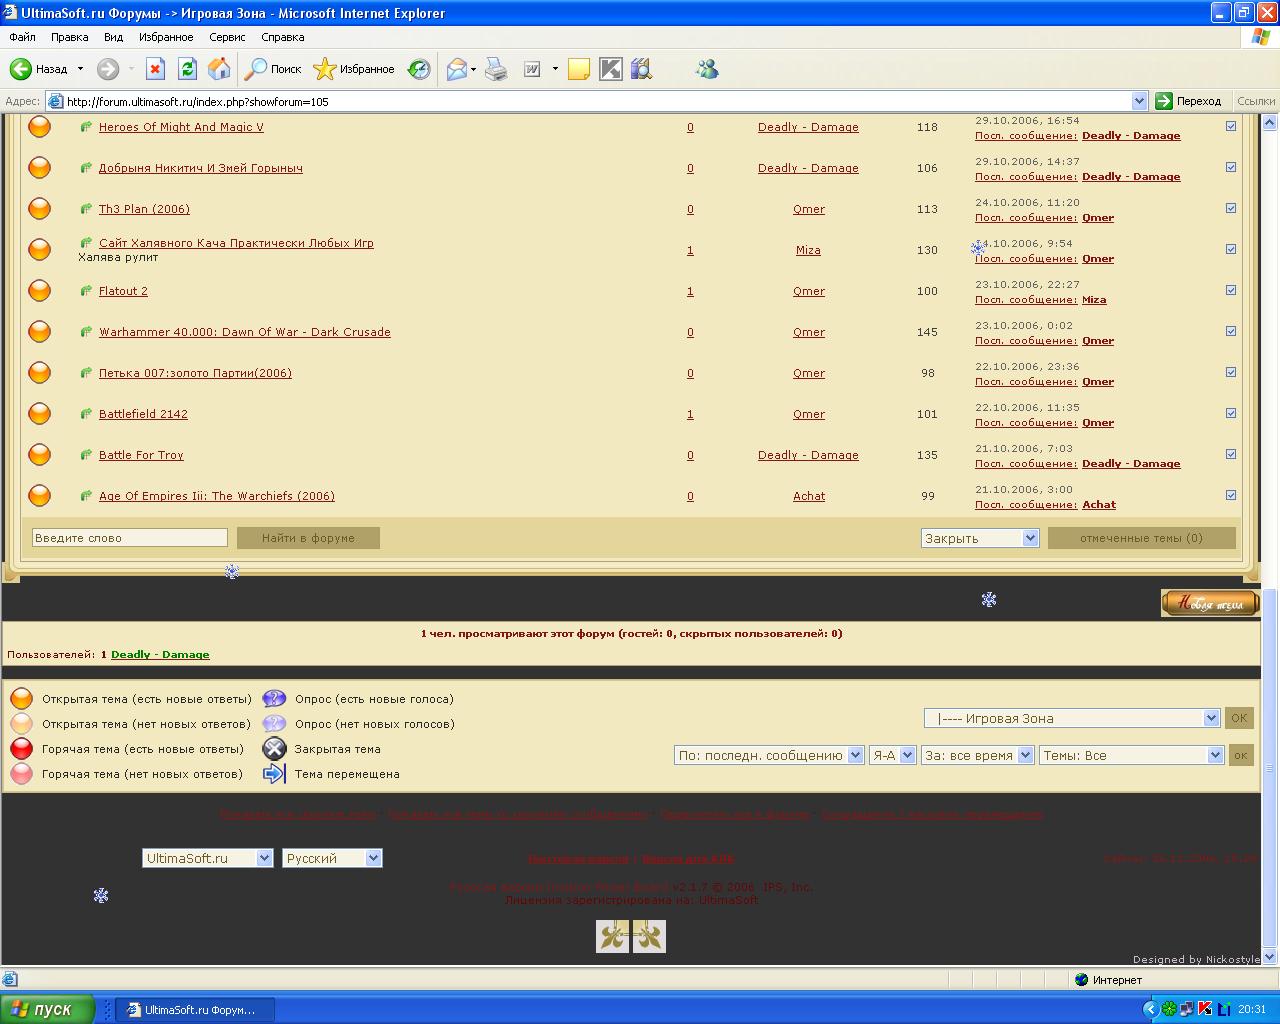Launch the Messenger people icon
1280x1024 pixels.
coord(707,69)
